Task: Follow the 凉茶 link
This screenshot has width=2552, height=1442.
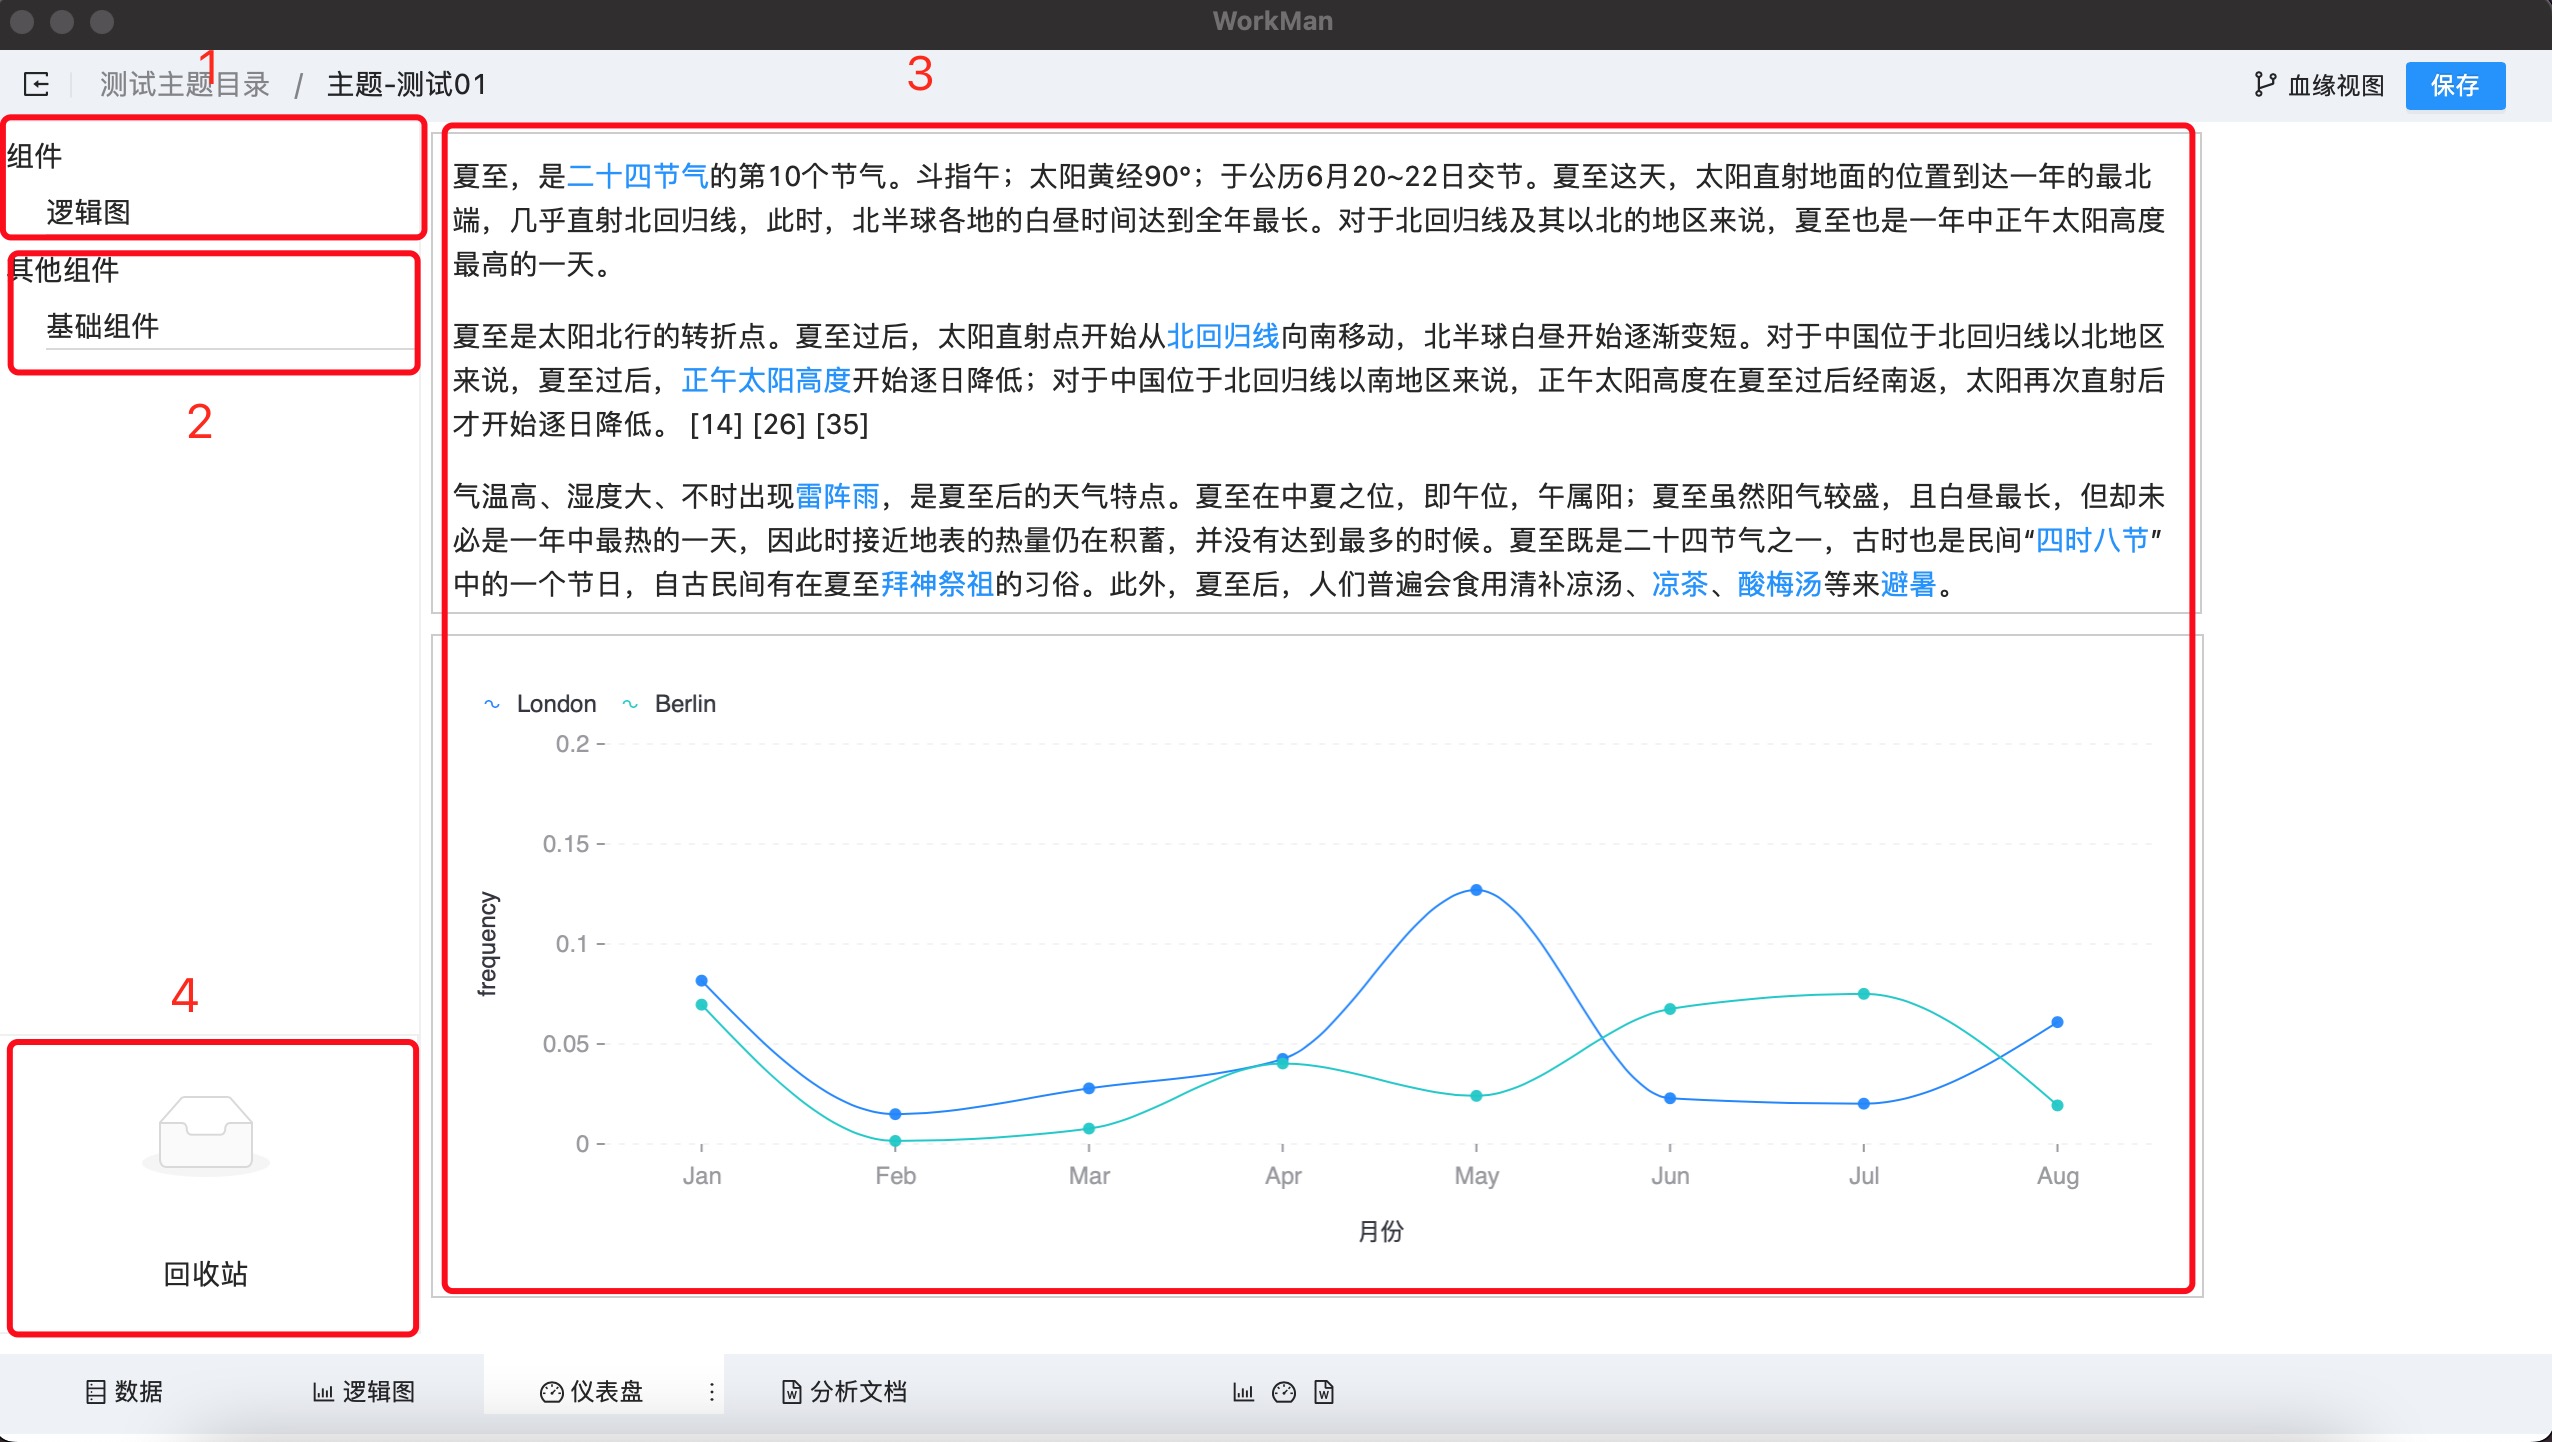Action: [x=1680, y=584]
